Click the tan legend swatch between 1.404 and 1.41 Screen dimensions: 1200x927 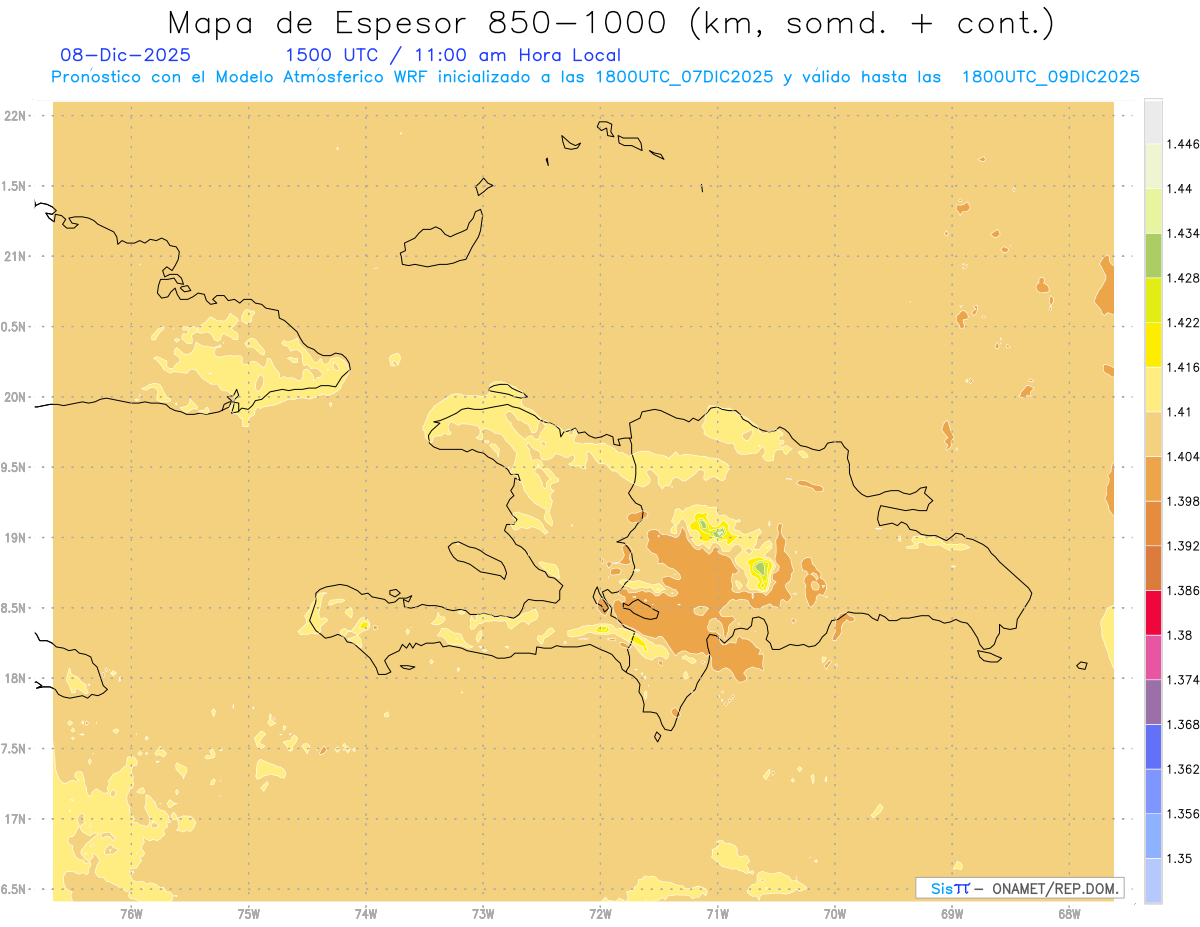pos(1153,434)
